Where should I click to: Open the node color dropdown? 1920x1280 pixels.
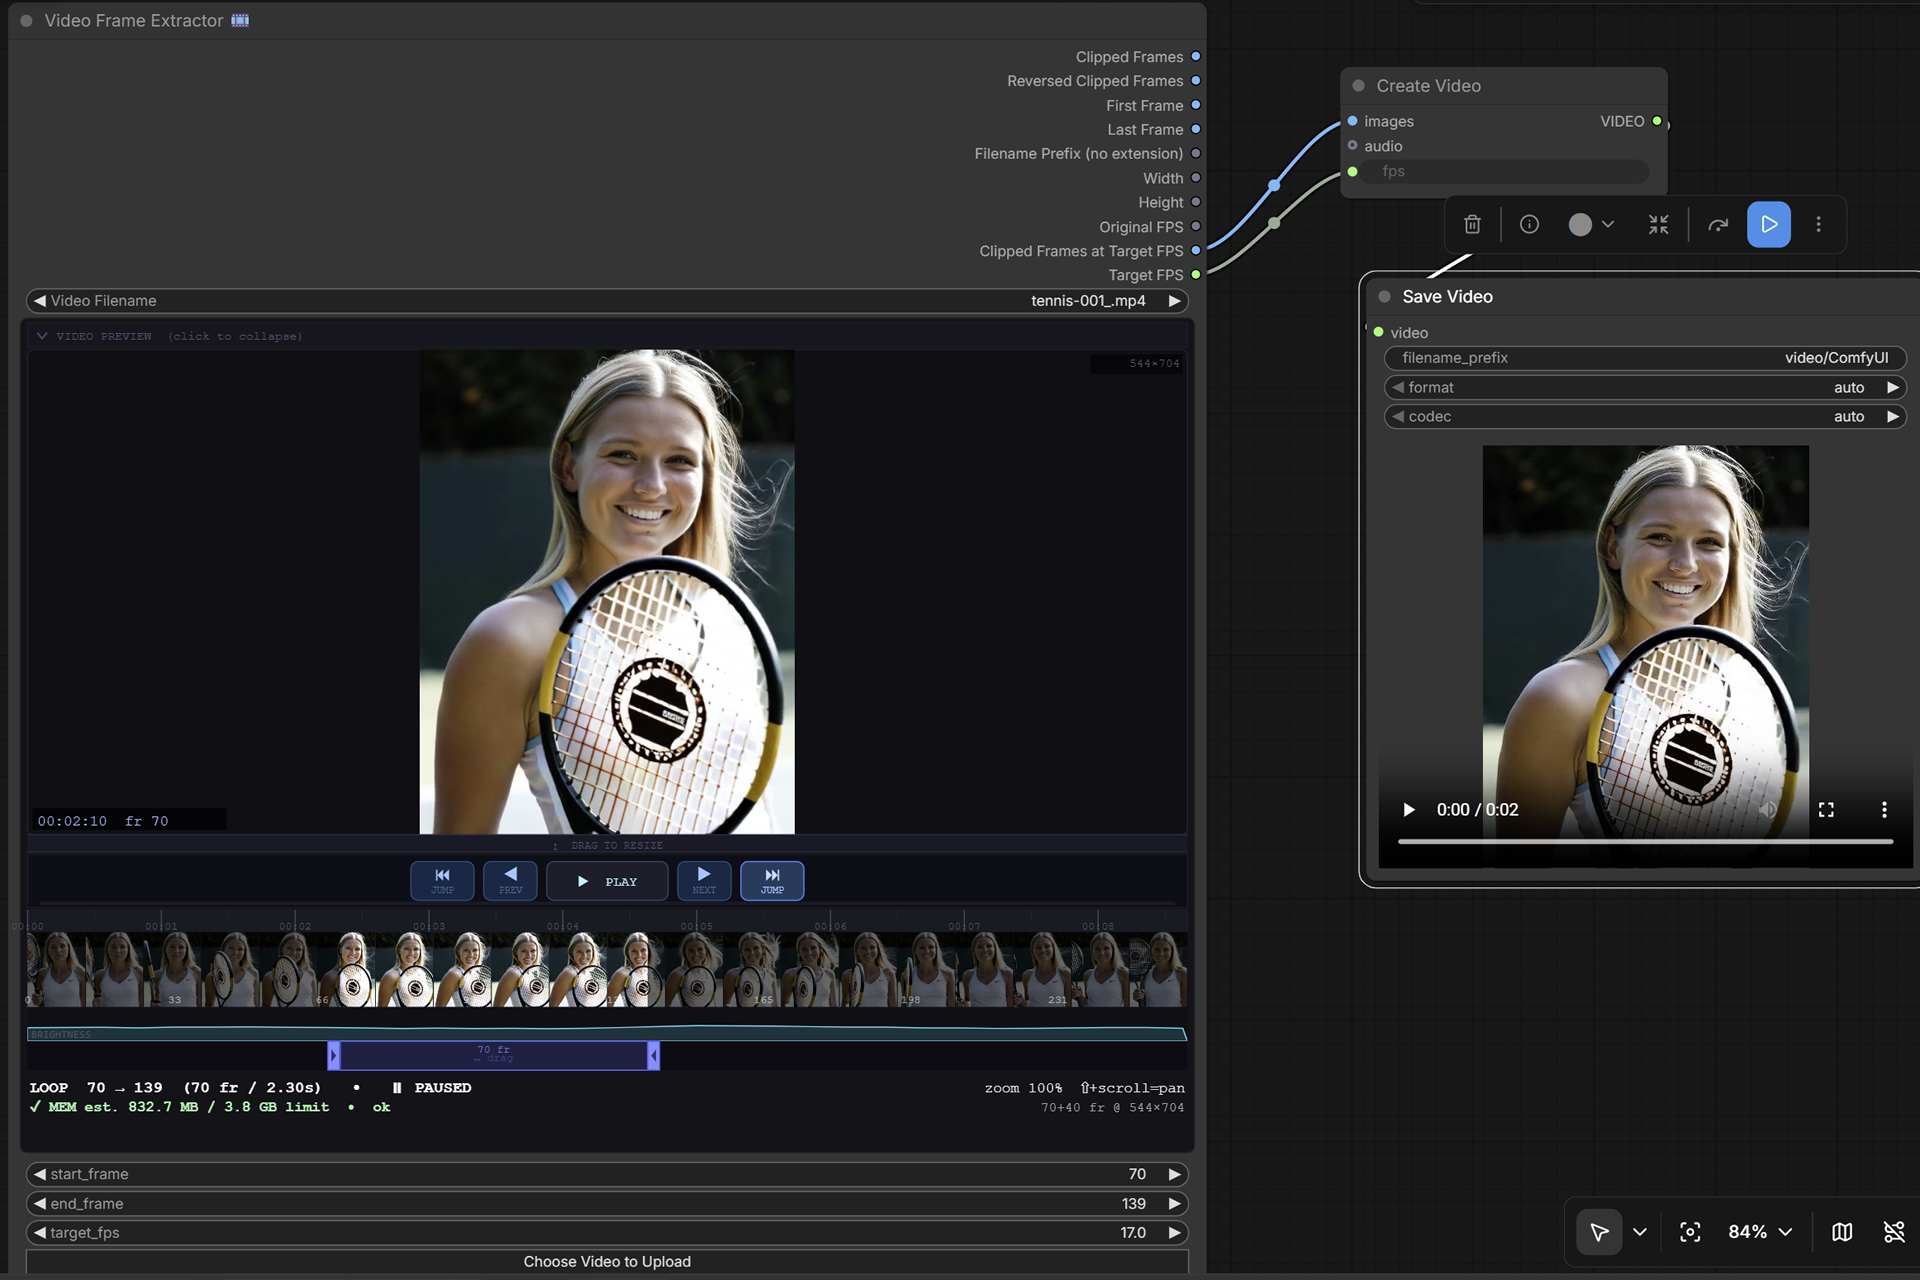pyautogui.click(x=1591, y=224)
